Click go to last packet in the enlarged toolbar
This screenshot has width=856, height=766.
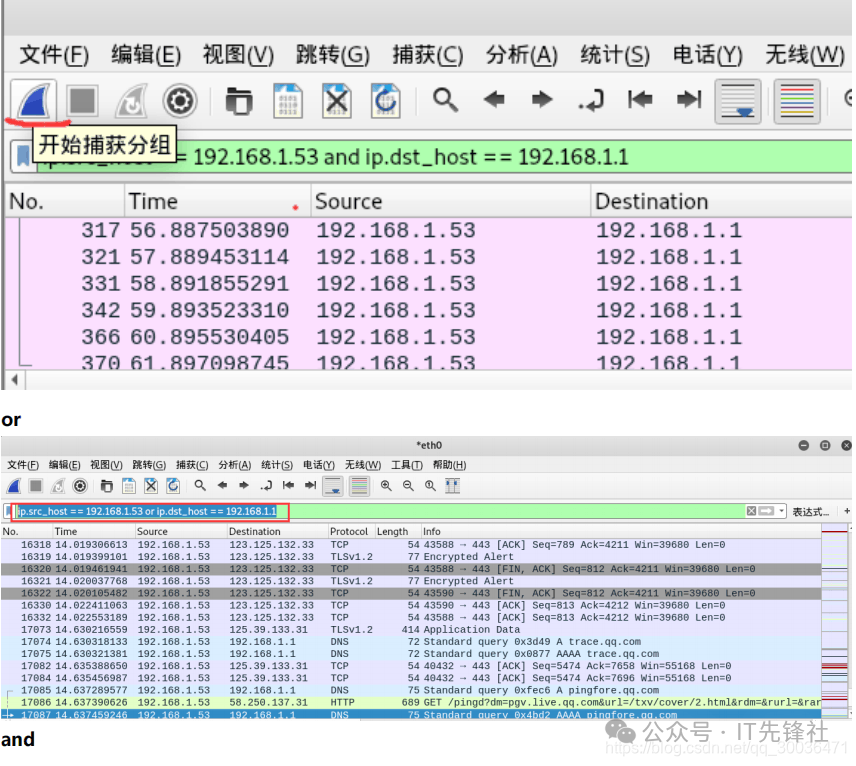[689, 100]
